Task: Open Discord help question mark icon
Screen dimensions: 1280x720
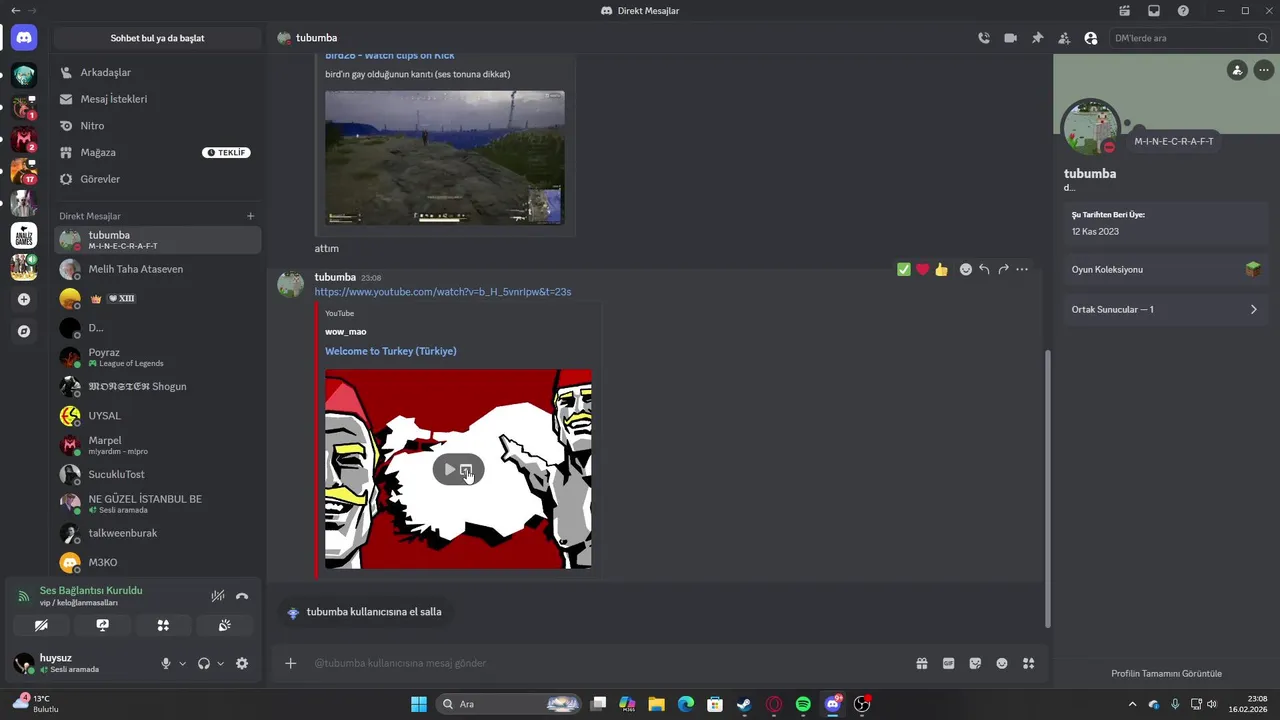Action: [x=1183, y=11]
